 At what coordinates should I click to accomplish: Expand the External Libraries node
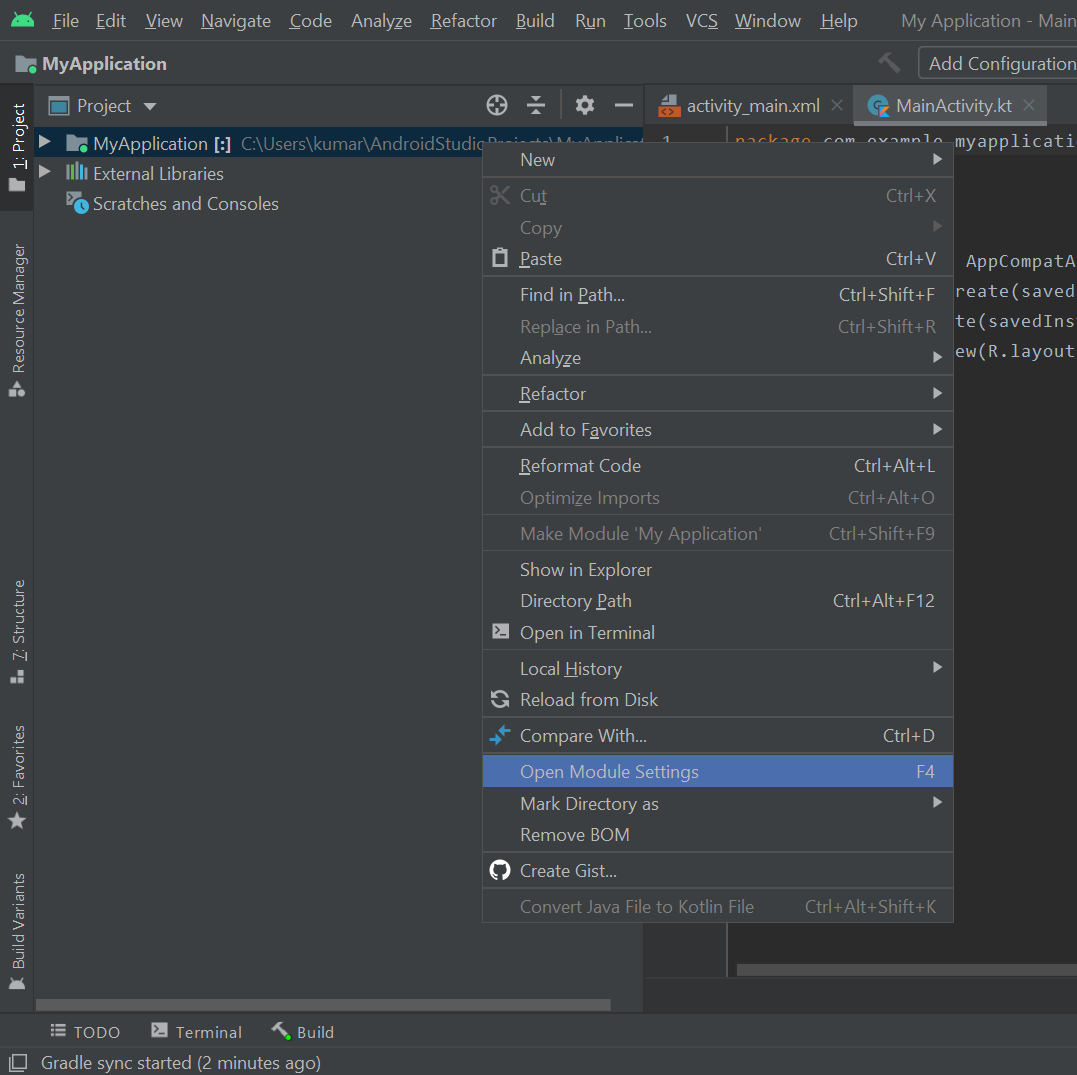click(x=44, y=172)
